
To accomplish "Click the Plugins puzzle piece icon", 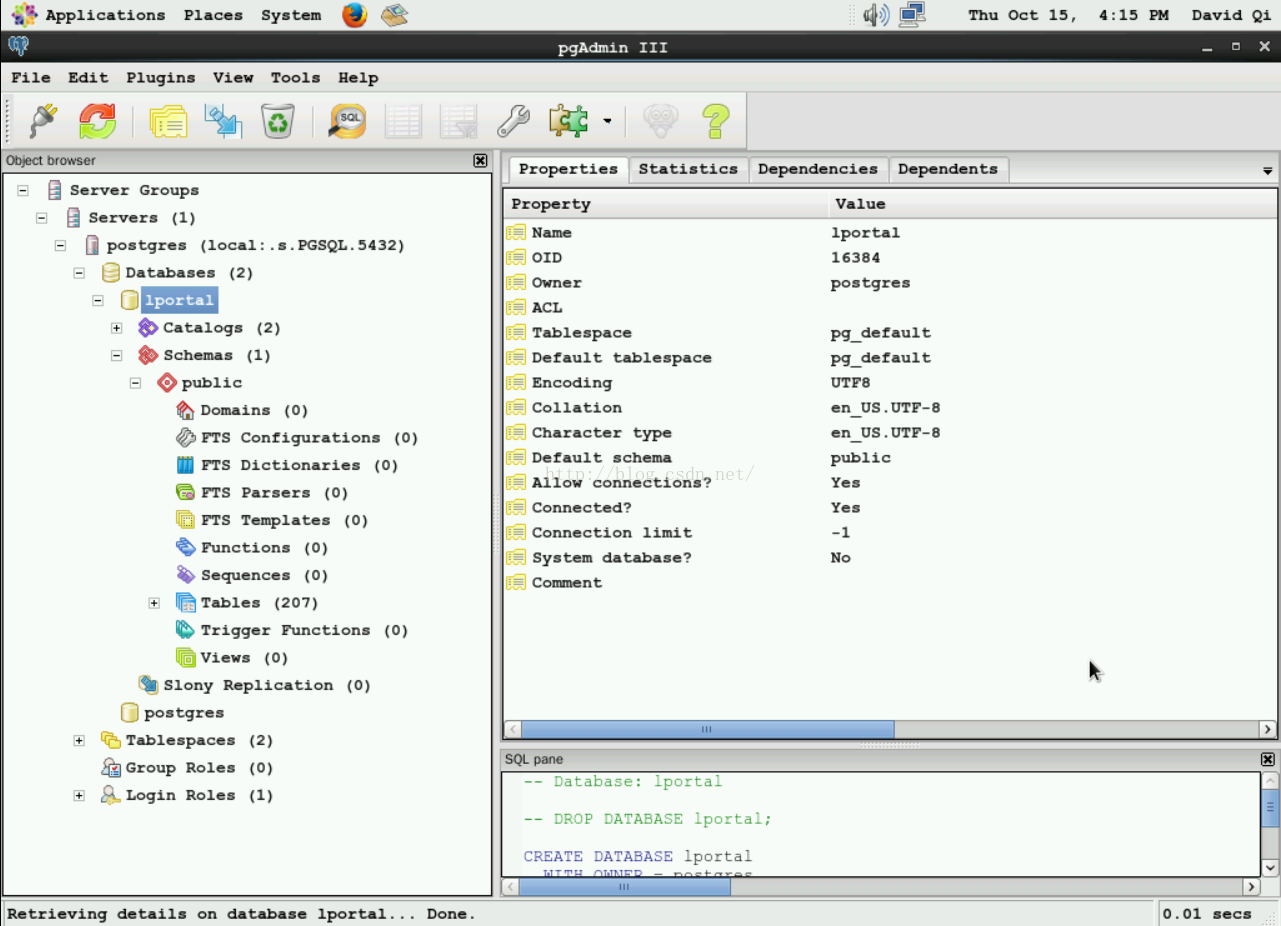I will point(568,122).
